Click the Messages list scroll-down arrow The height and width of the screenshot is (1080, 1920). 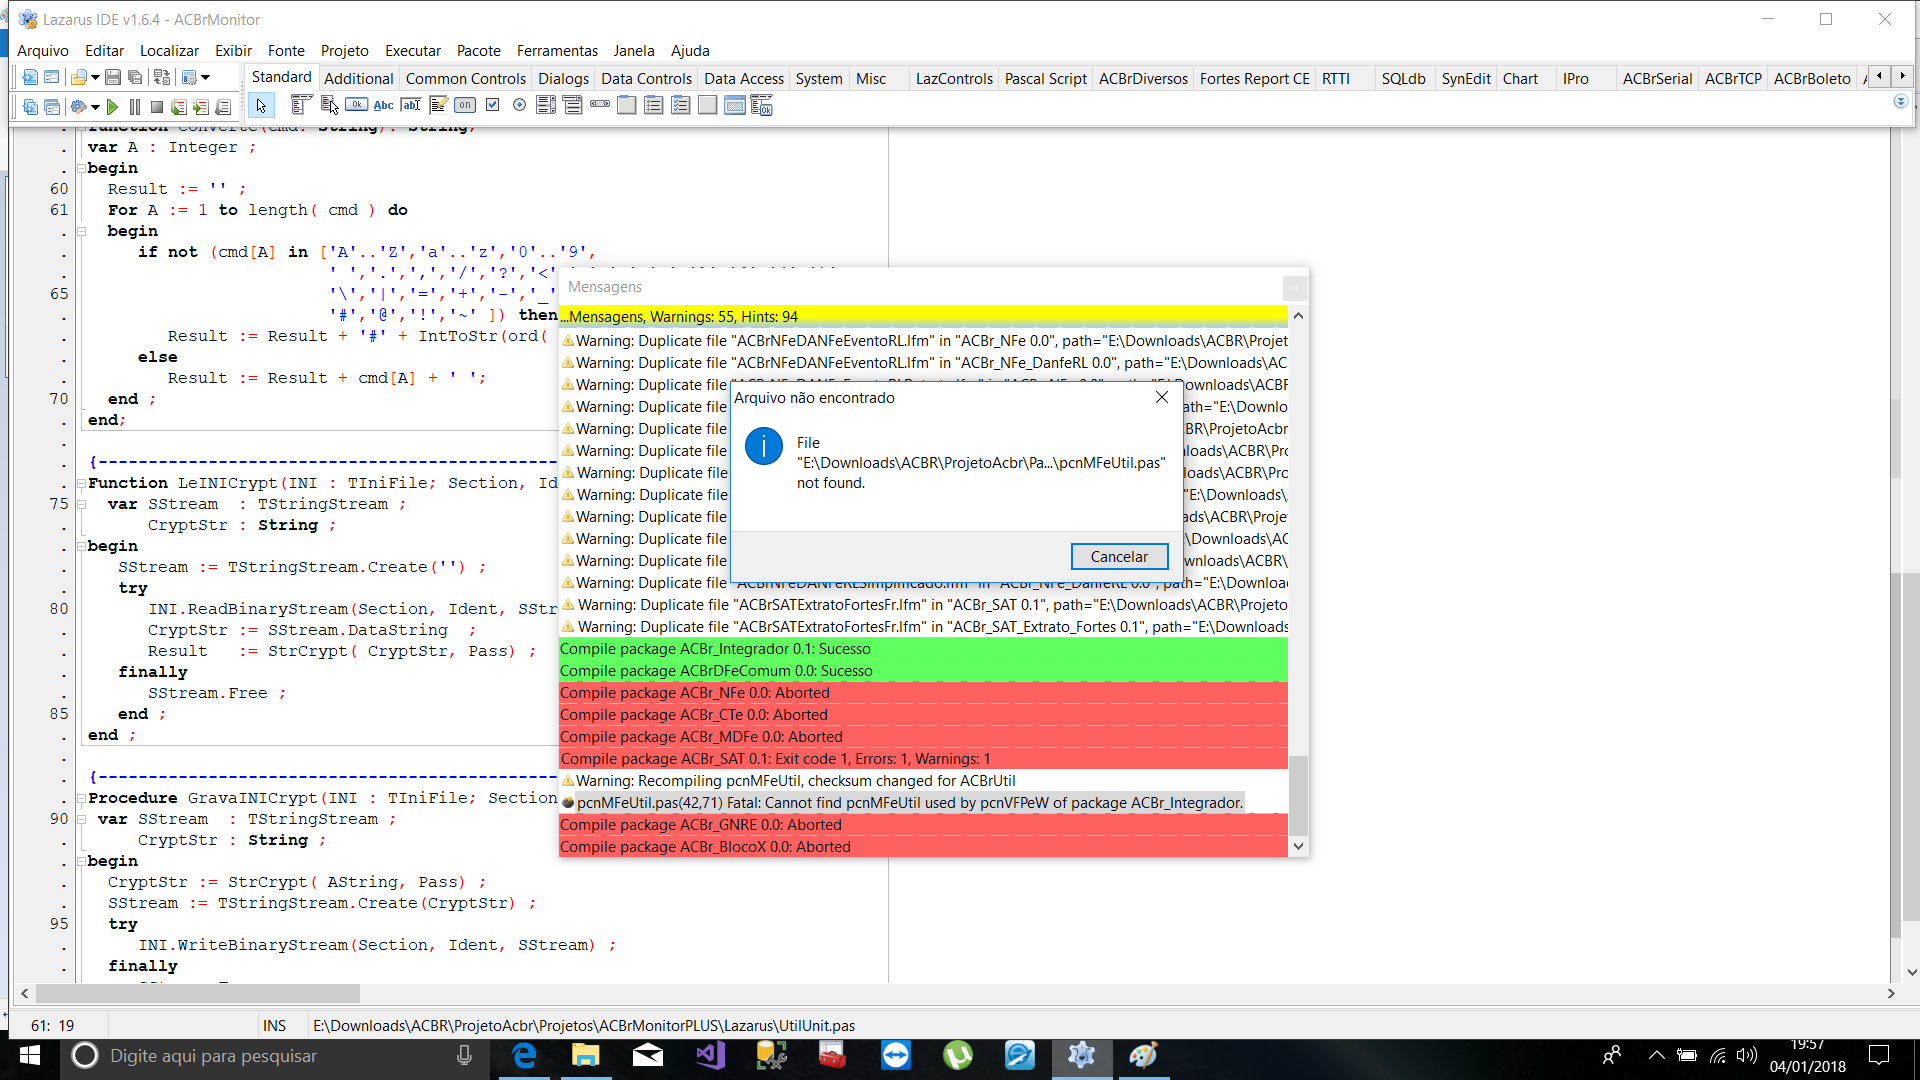point(1298,847)
